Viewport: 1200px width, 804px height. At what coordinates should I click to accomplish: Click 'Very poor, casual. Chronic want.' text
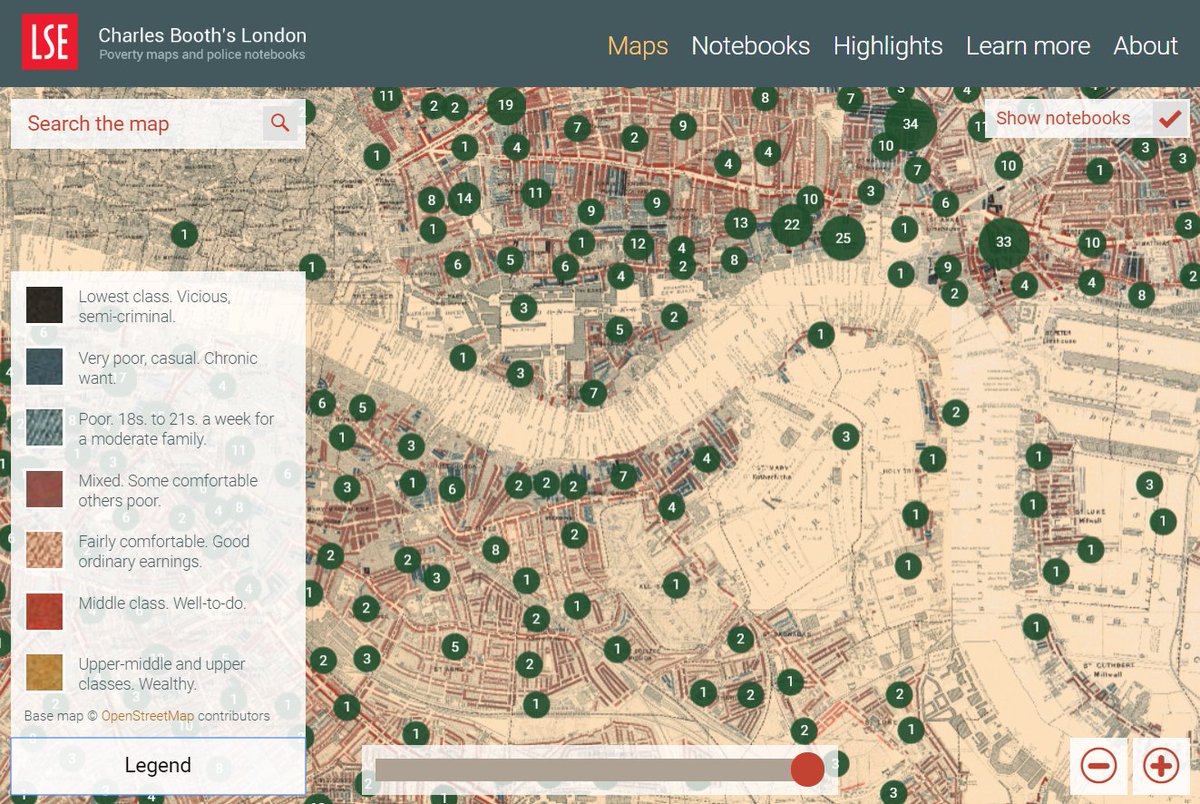pos(168,368)
